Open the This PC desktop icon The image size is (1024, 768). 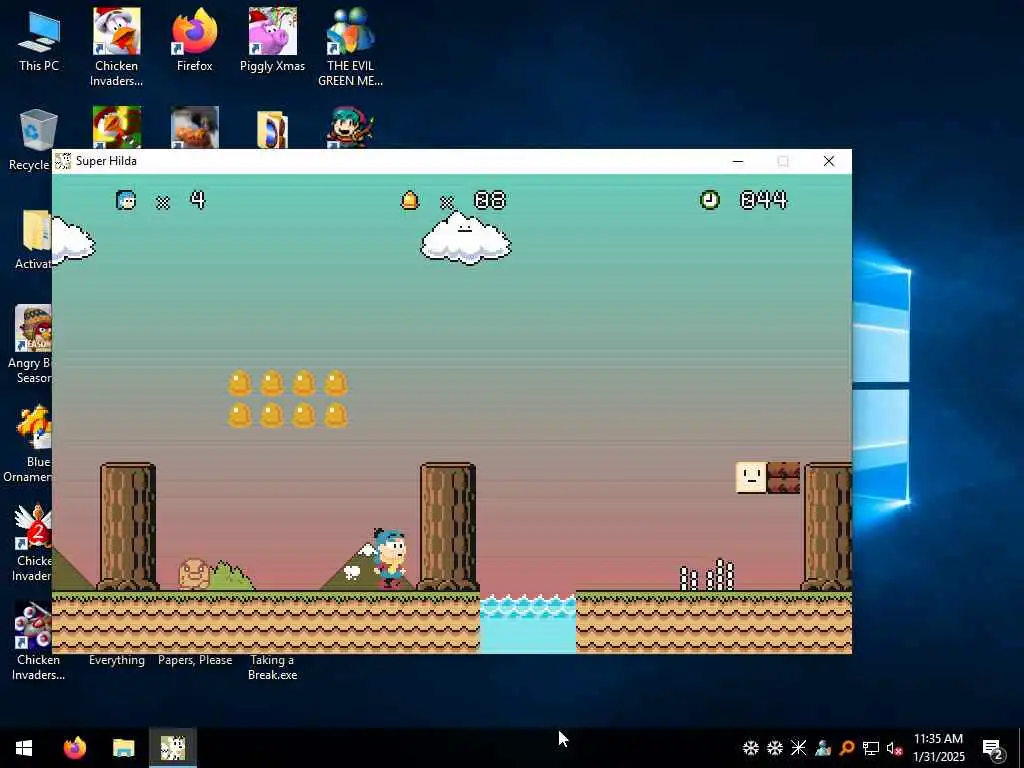pyautogui.click(x=39, y=40)
